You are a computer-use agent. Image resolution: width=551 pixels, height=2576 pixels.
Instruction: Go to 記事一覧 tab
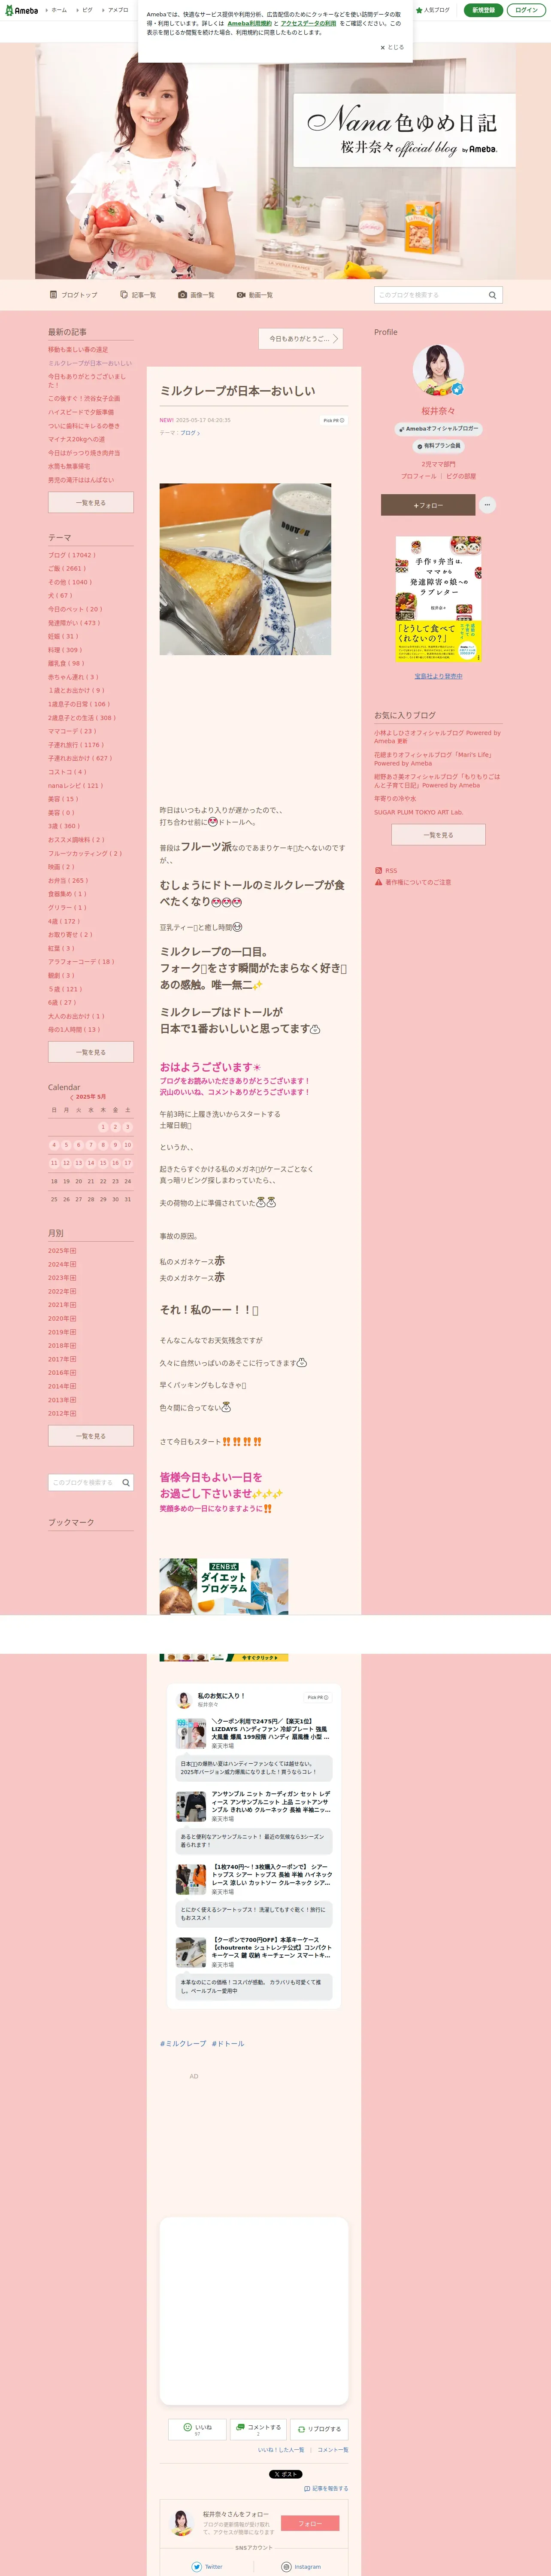pyautogui.click(x=138, y=295)
